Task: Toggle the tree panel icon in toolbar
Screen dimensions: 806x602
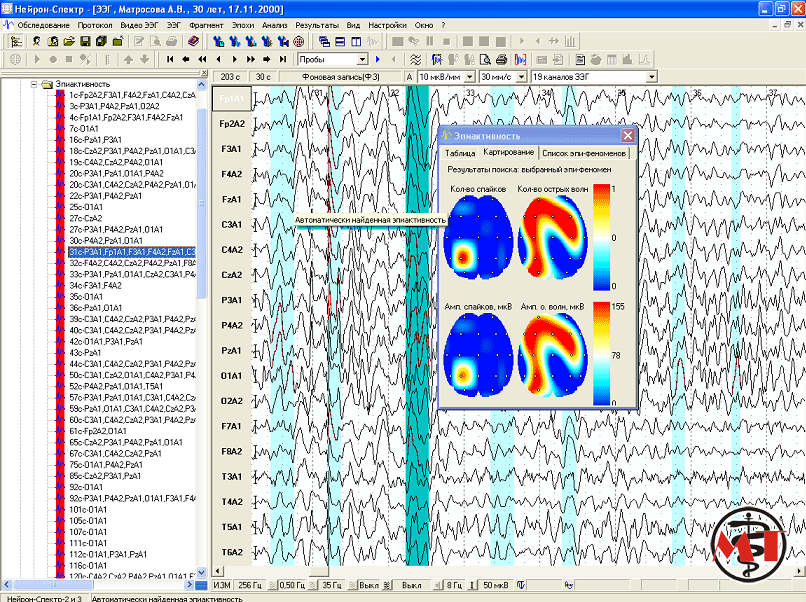Action: coord(16,41)
